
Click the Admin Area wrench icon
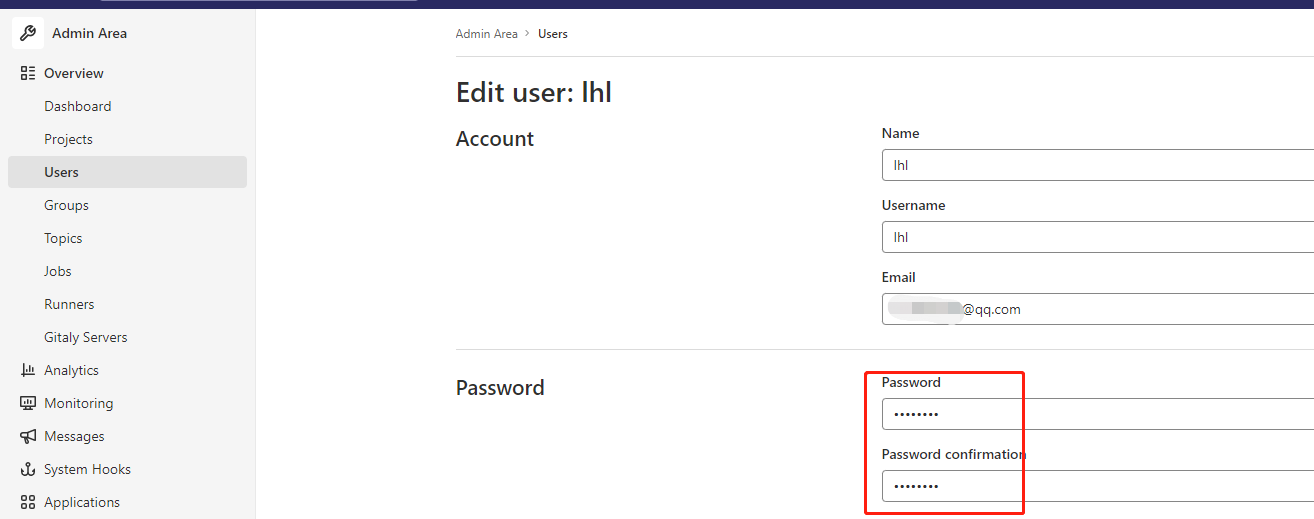tap(28, 33)
